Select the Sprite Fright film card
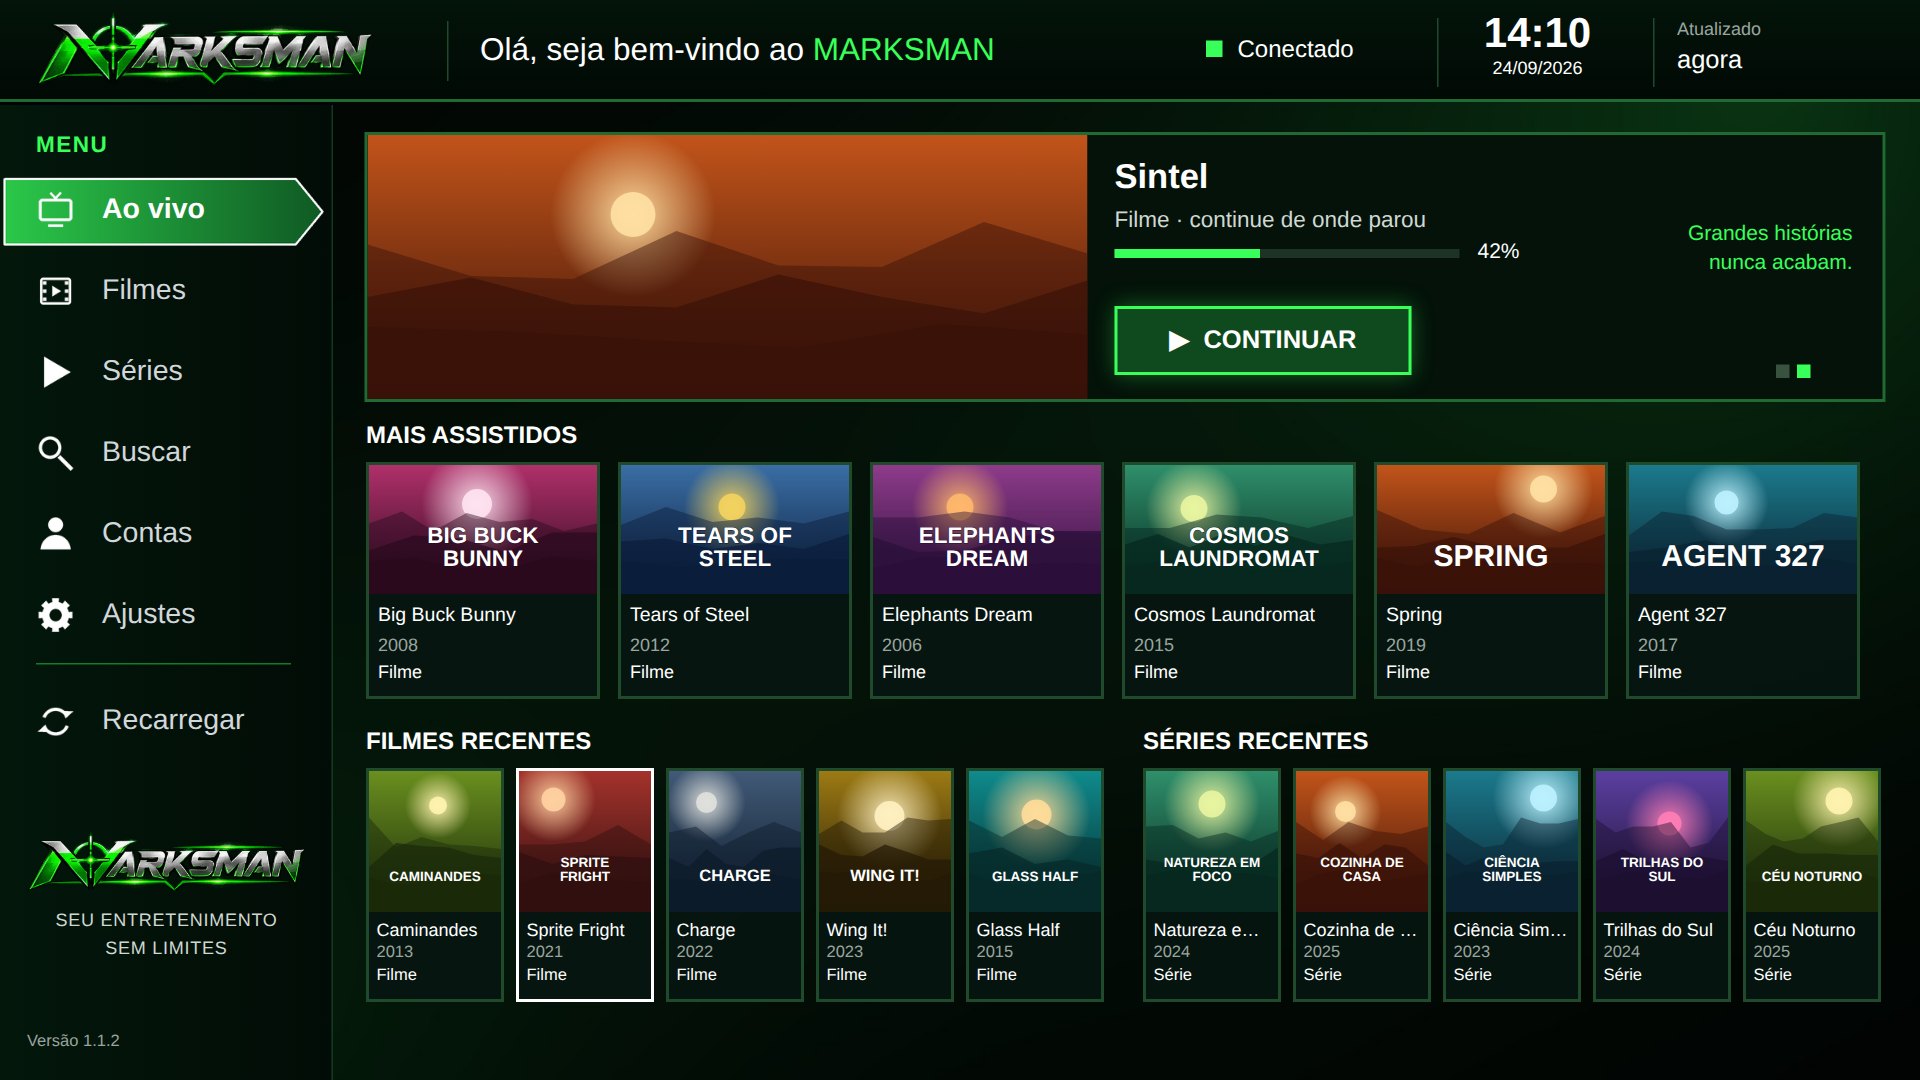The image size is (1920, 1080). tap(585, 885)
